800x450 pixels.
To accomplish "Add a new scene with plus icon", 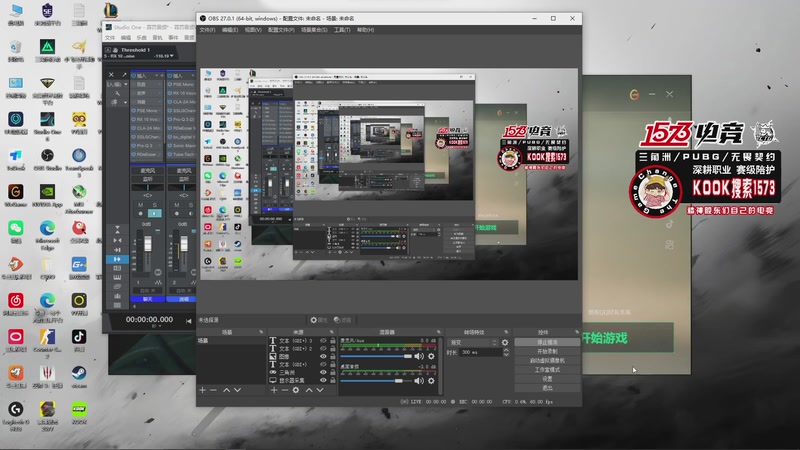I will tap(203, 390).
